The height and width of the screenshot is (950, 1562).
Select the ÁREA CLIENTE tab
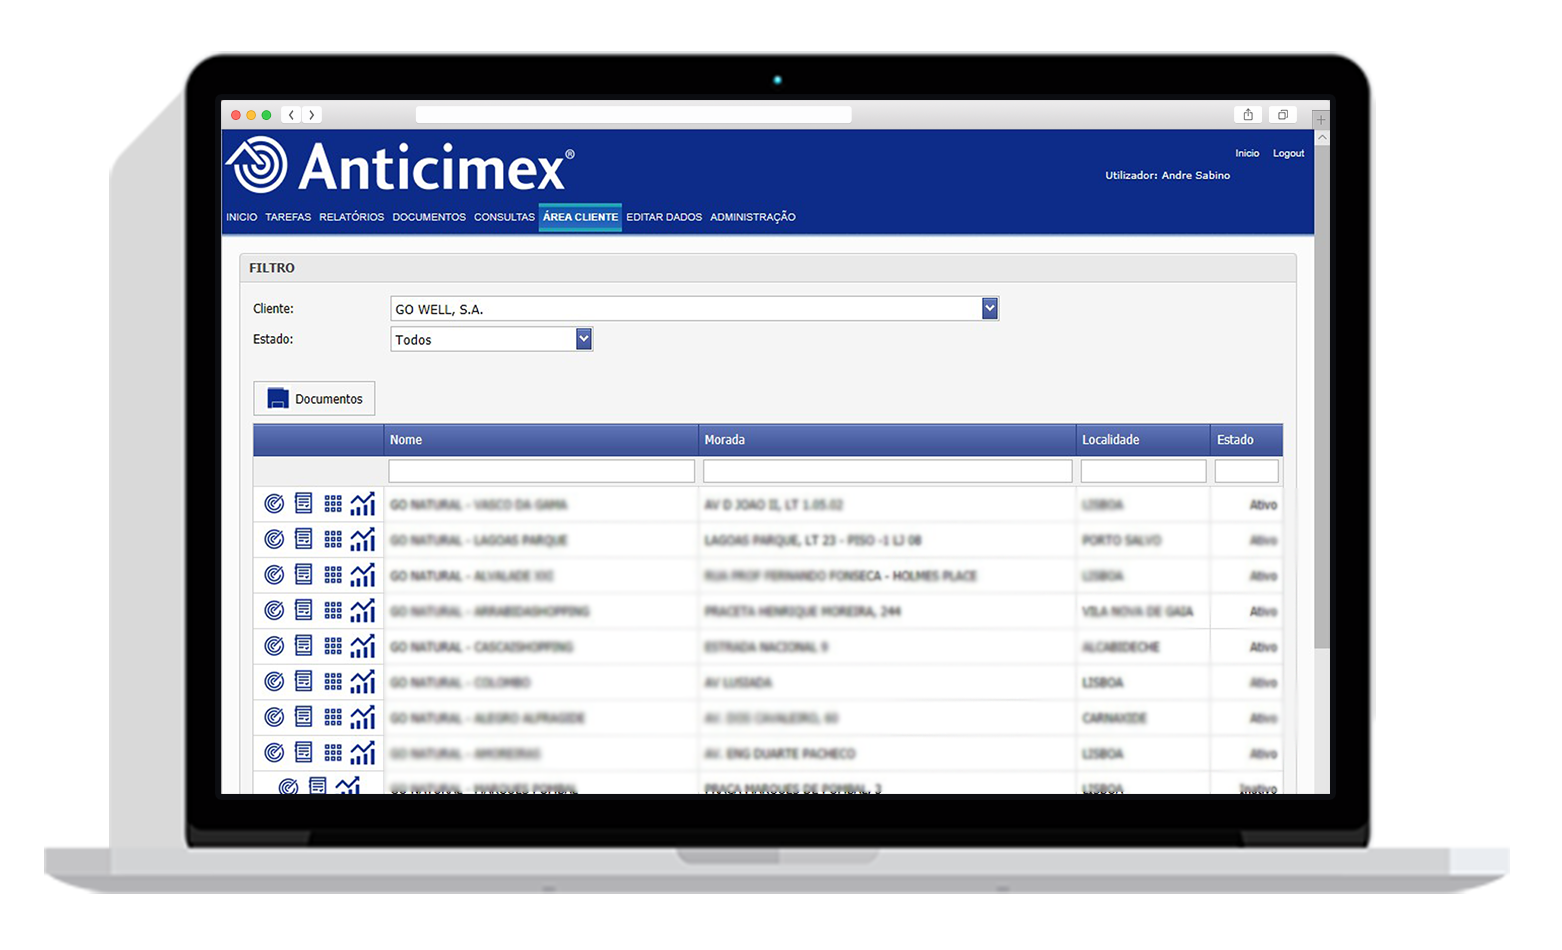click(580, 217)
